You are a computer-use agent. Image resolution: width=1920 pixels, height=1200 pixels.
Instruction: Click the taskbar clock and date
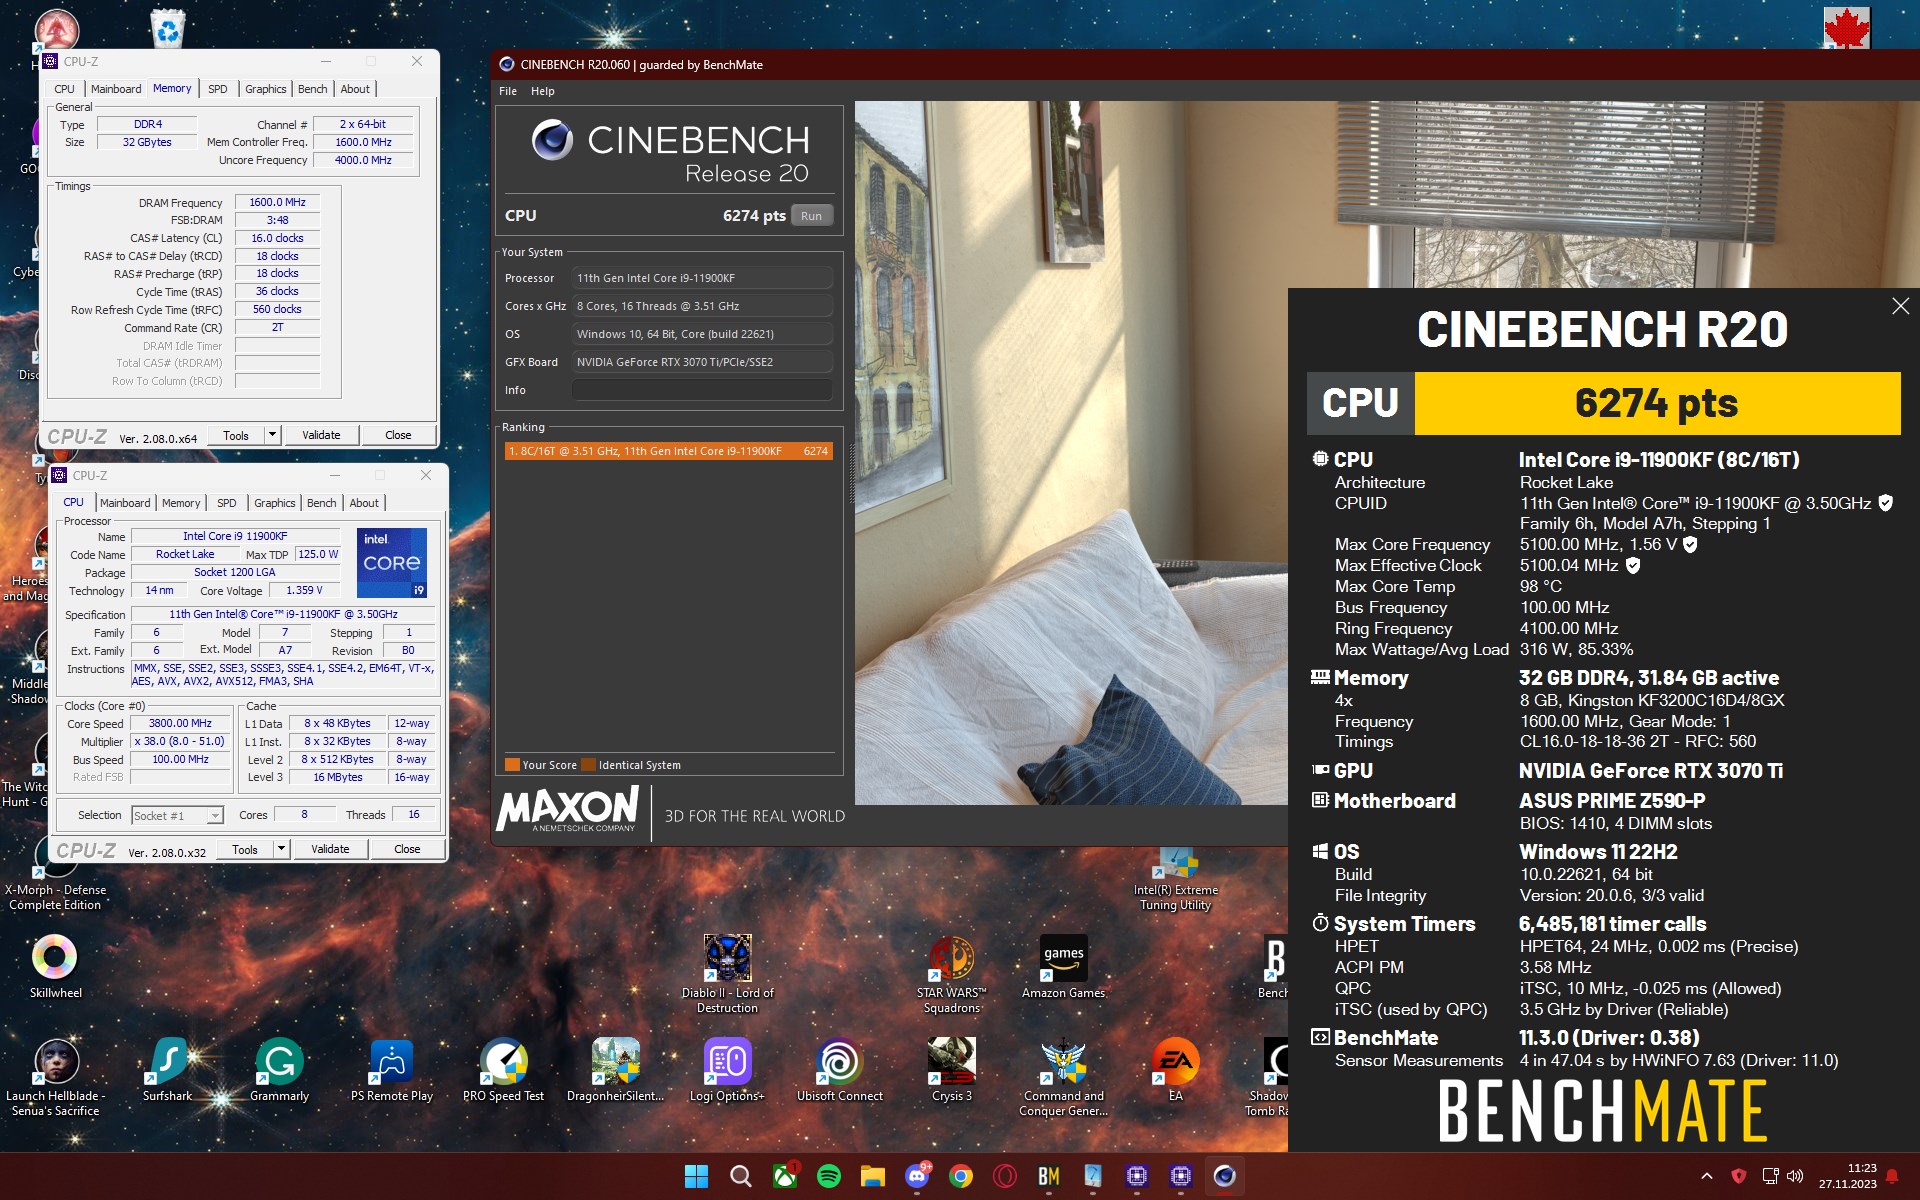1847,1176
